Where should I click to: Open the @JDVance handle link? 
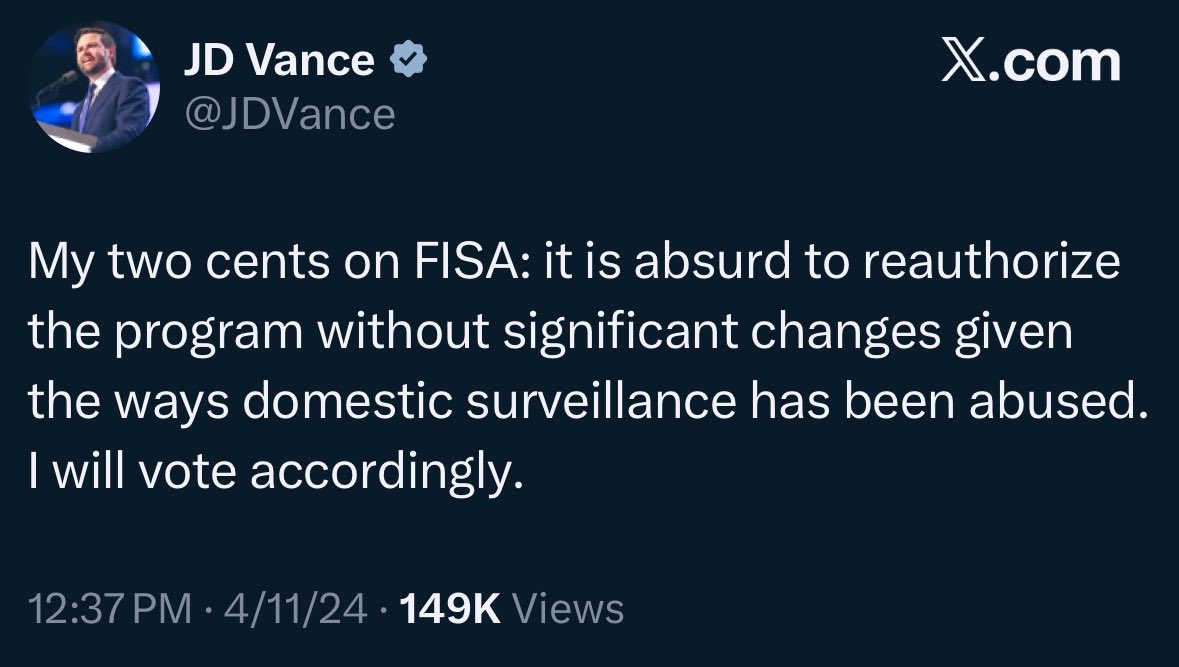tap(289, 113)
